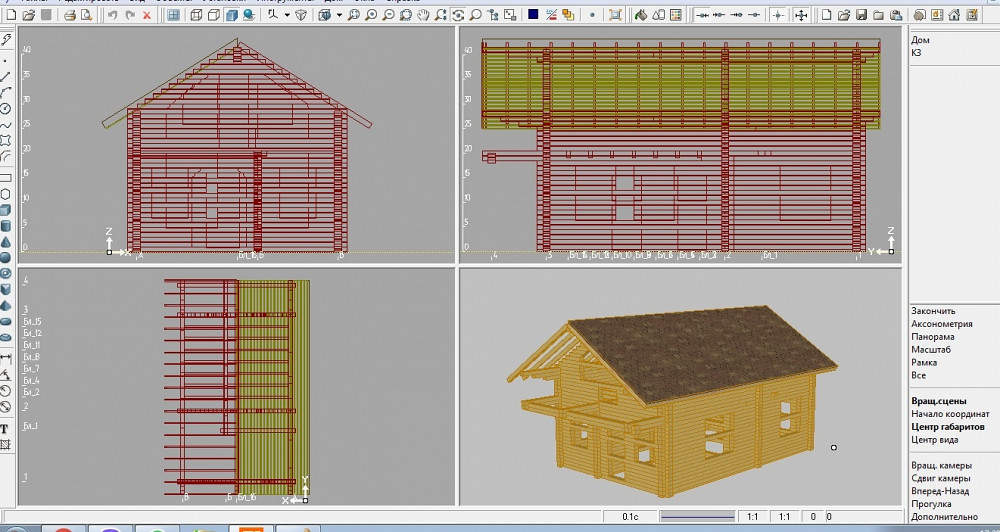
Task: Expand the dropdown arrow beside the coordinate axes icon
Action: coord(287,15)
